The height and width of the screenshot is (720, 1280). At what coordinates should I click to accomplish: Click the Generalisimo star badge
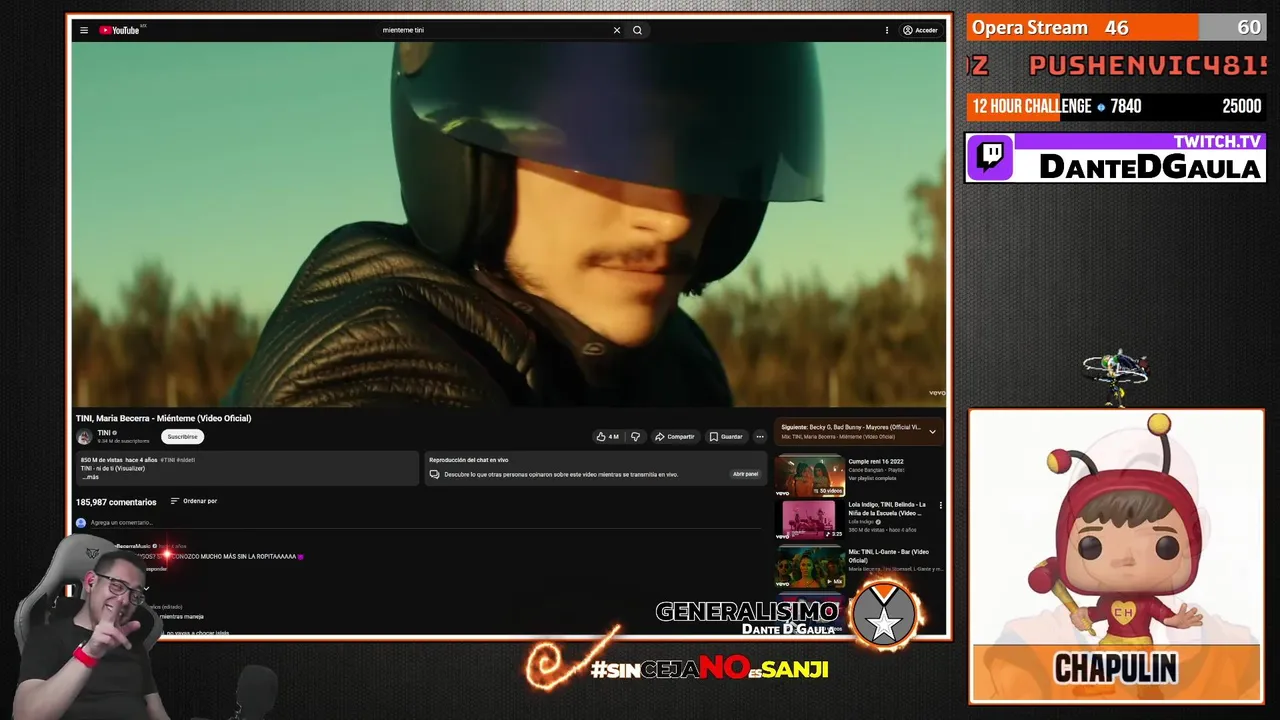[884, 616]
